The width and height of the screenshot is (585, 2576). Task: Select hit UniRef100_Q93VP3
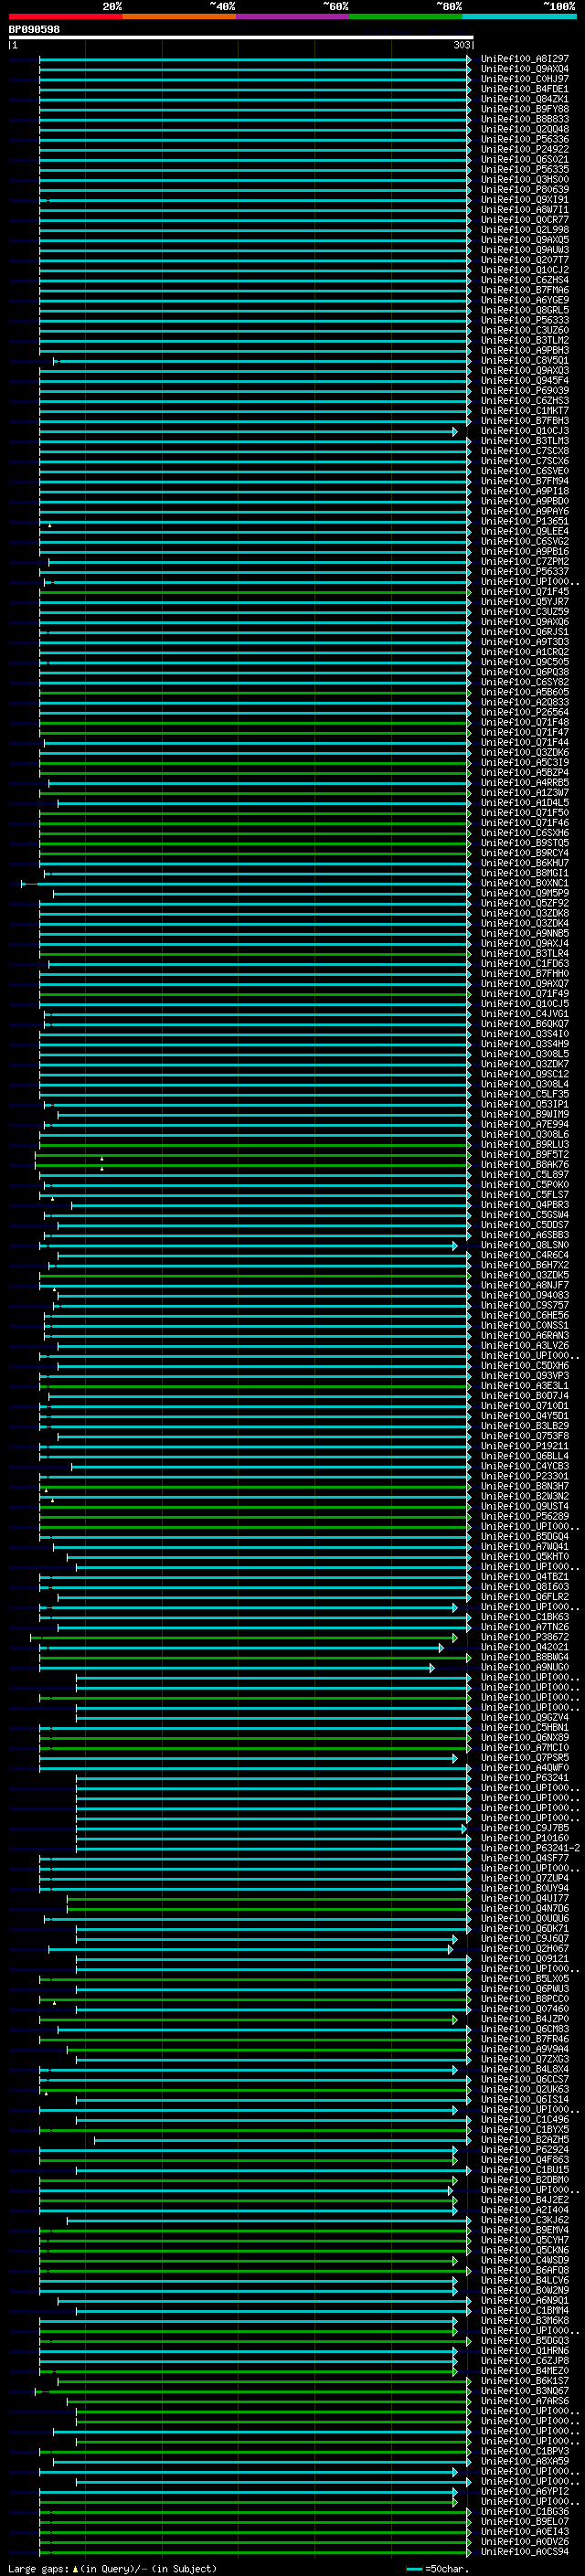click(524, 1376)
